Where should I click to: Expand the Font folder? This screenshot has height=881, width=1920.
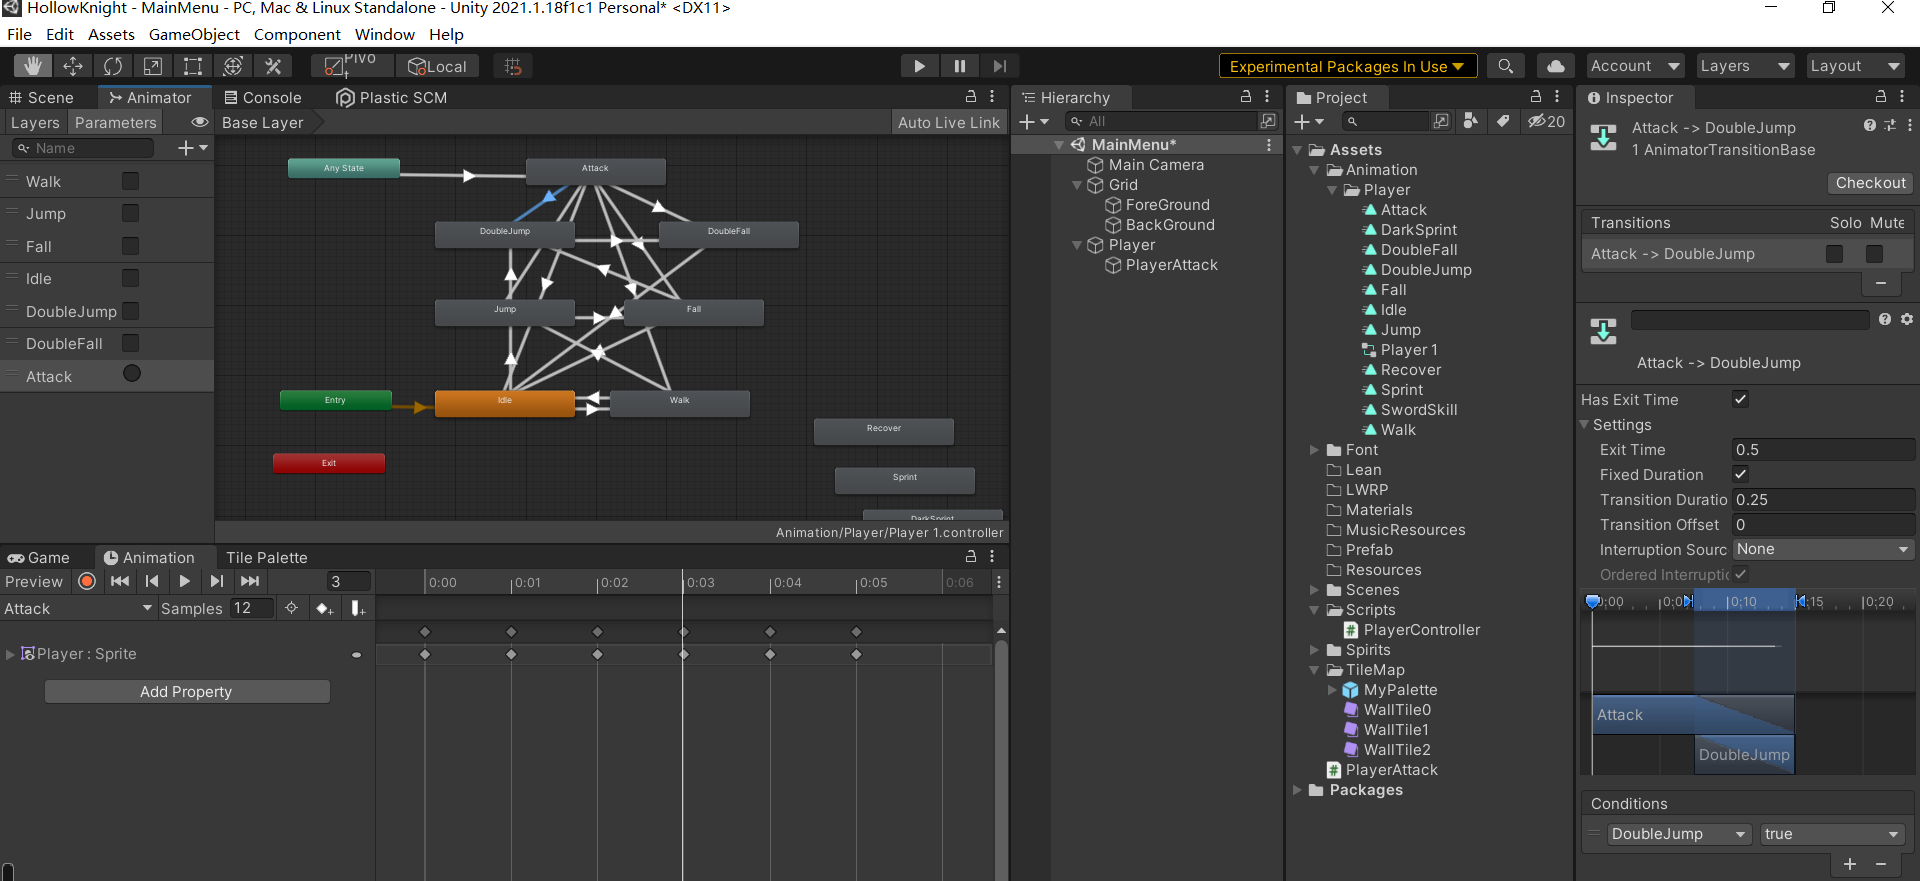tap(1315, 450)
